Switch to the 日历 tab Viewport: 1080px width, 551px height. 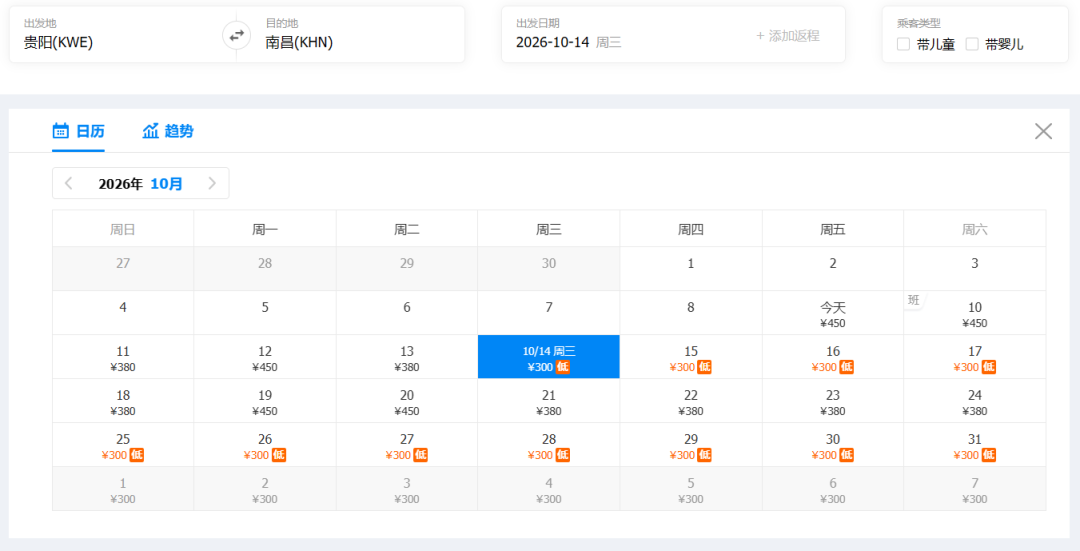79,131
